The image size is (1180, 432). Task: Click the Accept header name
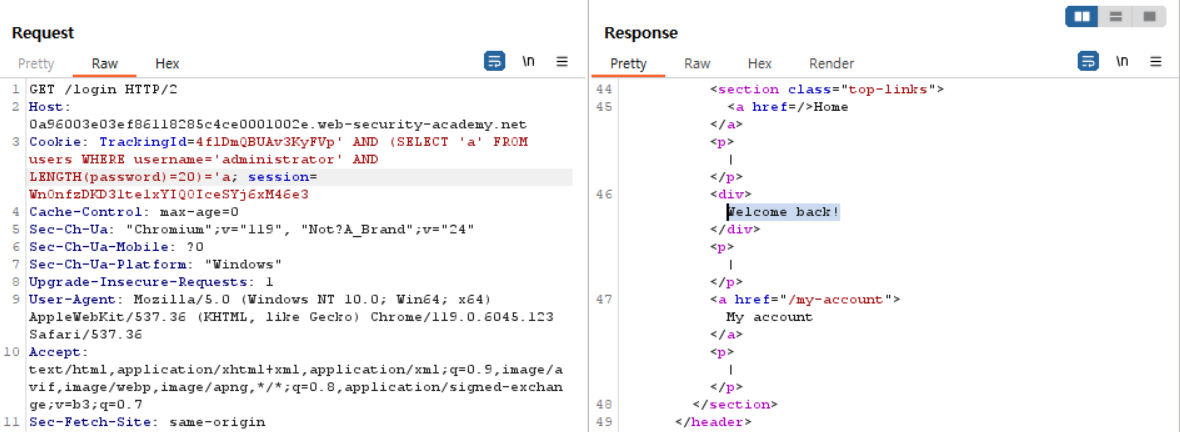[56, 351]
